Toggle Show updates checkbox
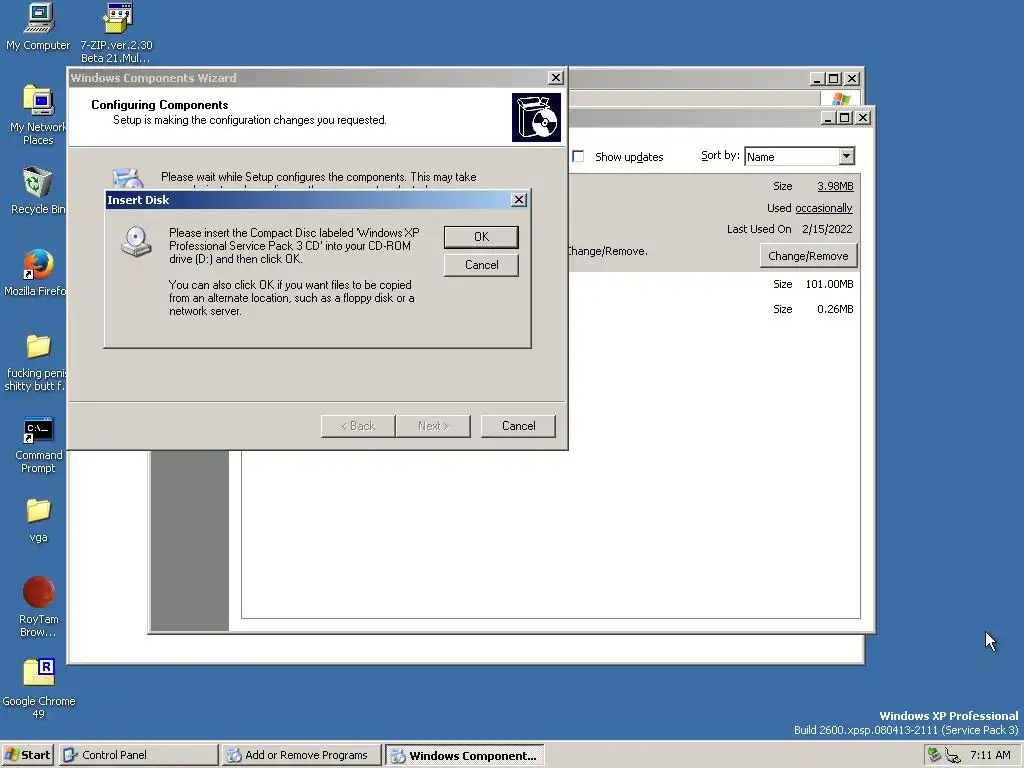The image size is (1024, 768). [578, 157]
